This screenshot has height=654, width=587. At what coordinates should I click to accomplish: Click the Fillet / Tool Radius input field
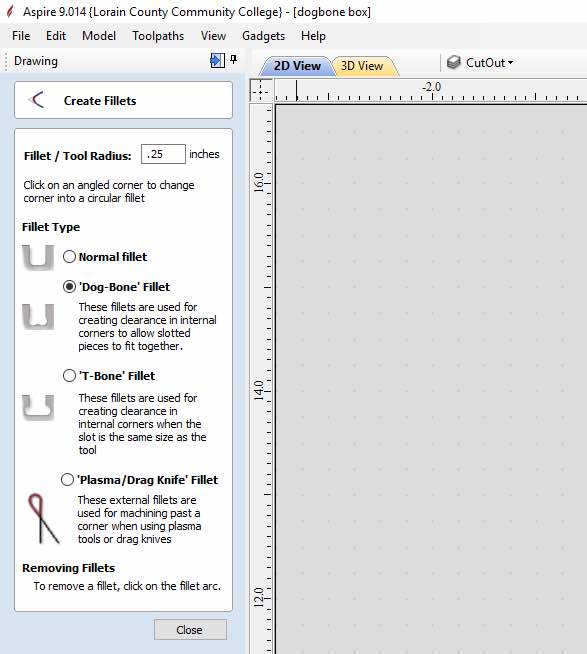[x=163, y=154]
